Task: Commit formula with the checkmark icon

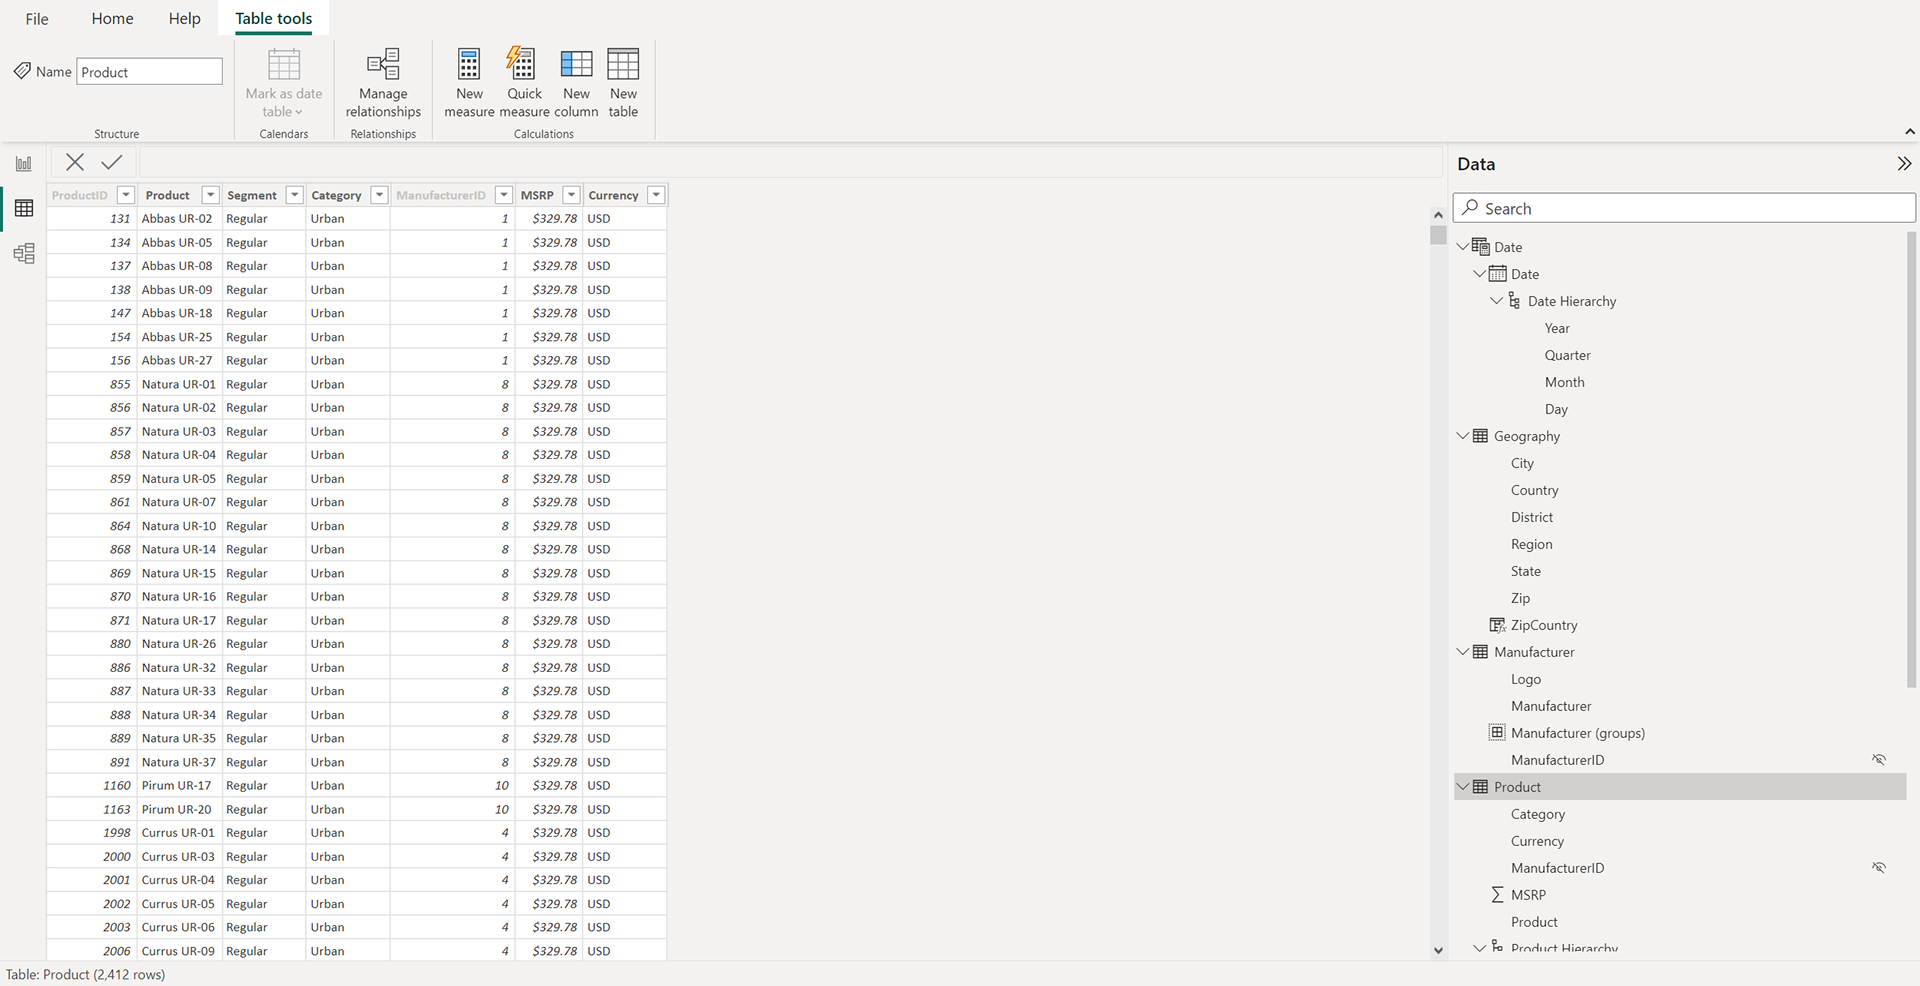Action: 112,162
